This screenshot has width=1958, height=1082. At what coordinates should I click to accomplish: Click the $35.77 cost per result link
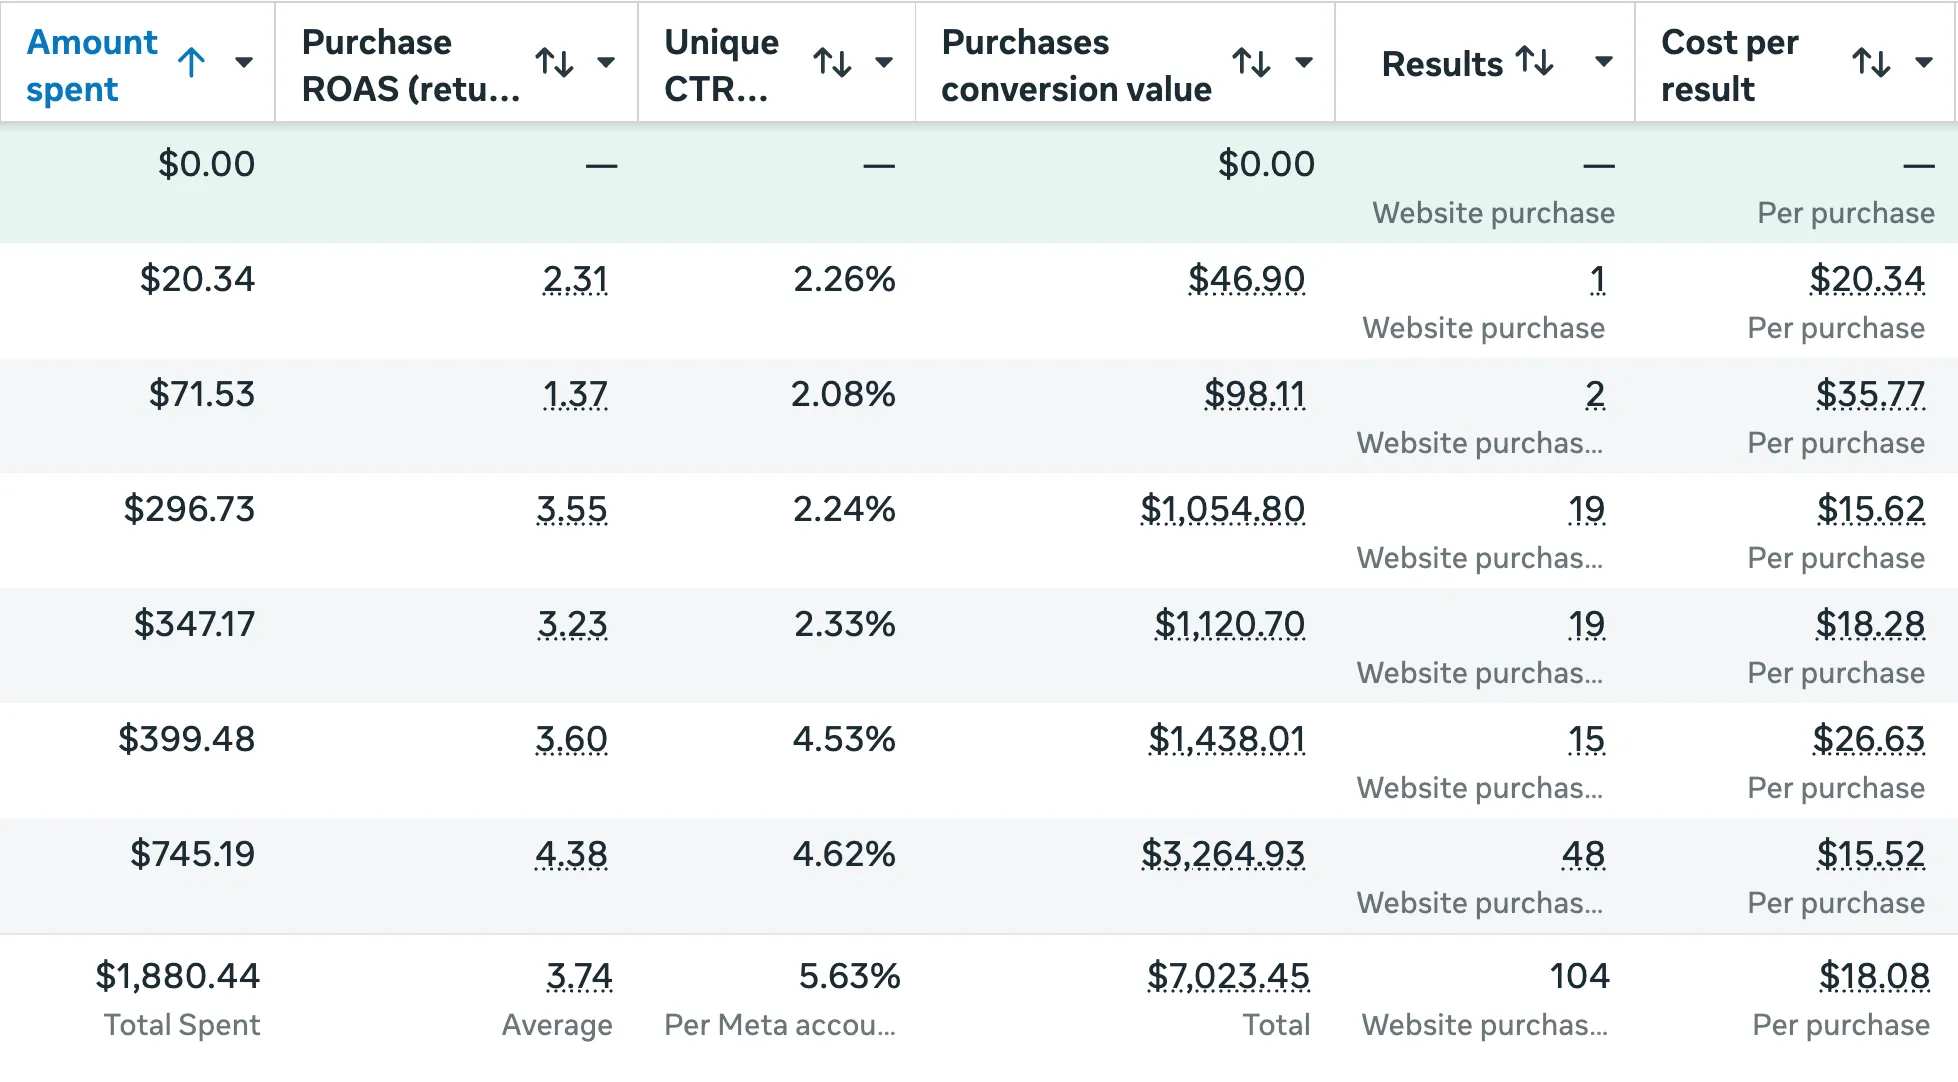tap(1870, 394)
